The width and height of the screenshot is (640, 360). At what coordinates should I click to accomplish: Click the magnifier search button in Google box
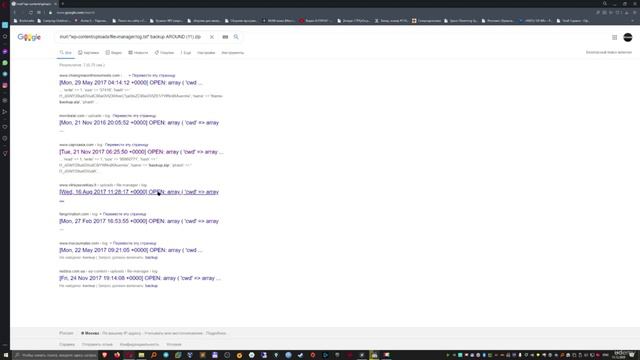coord(236,37)
